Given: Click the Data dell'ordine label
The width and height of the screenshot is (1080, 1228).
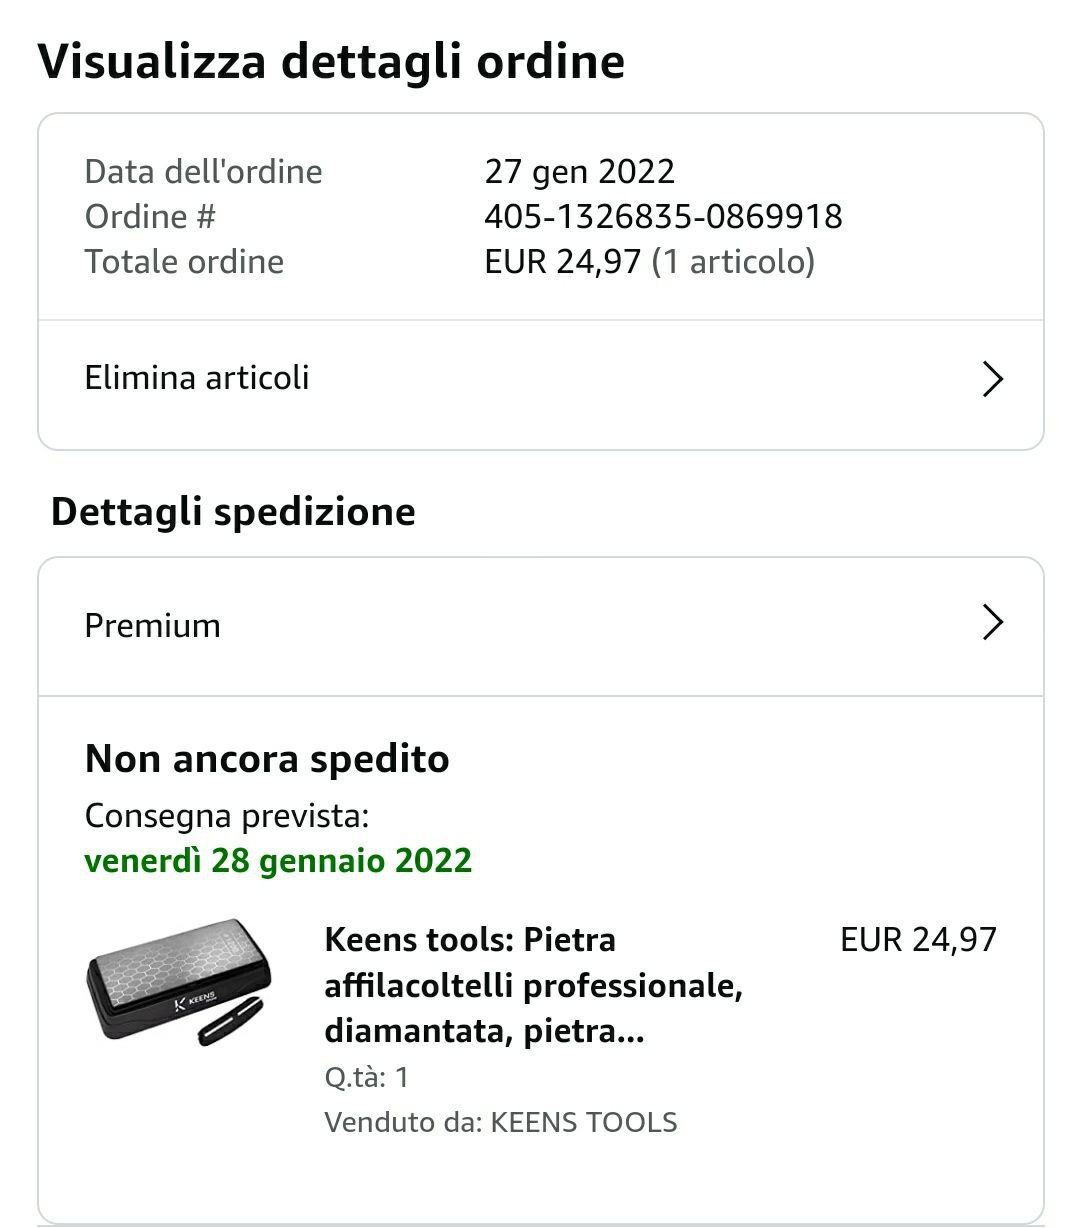Looking at the screenshot, I should (x=203, y=171).
